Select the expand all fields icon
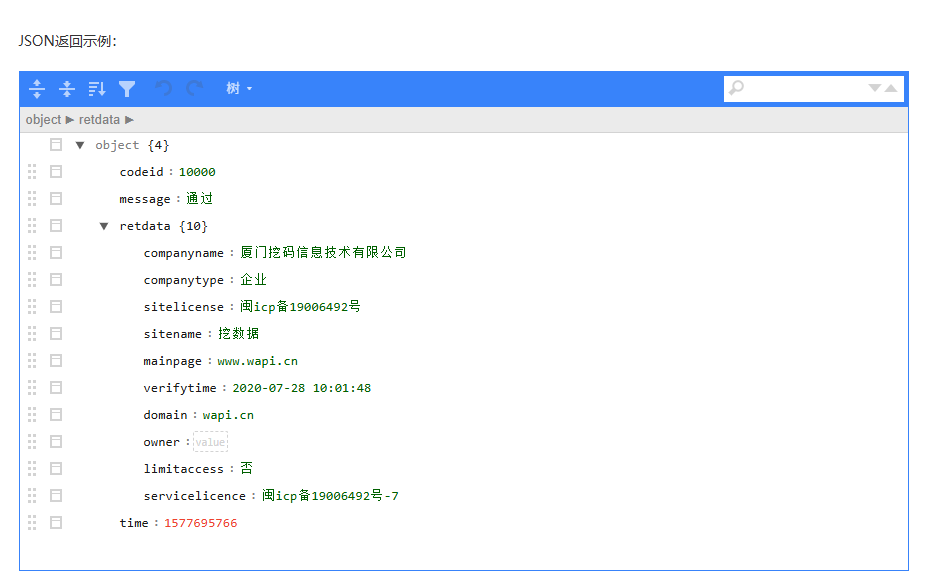The image size is (926, 582). point(37,89)
